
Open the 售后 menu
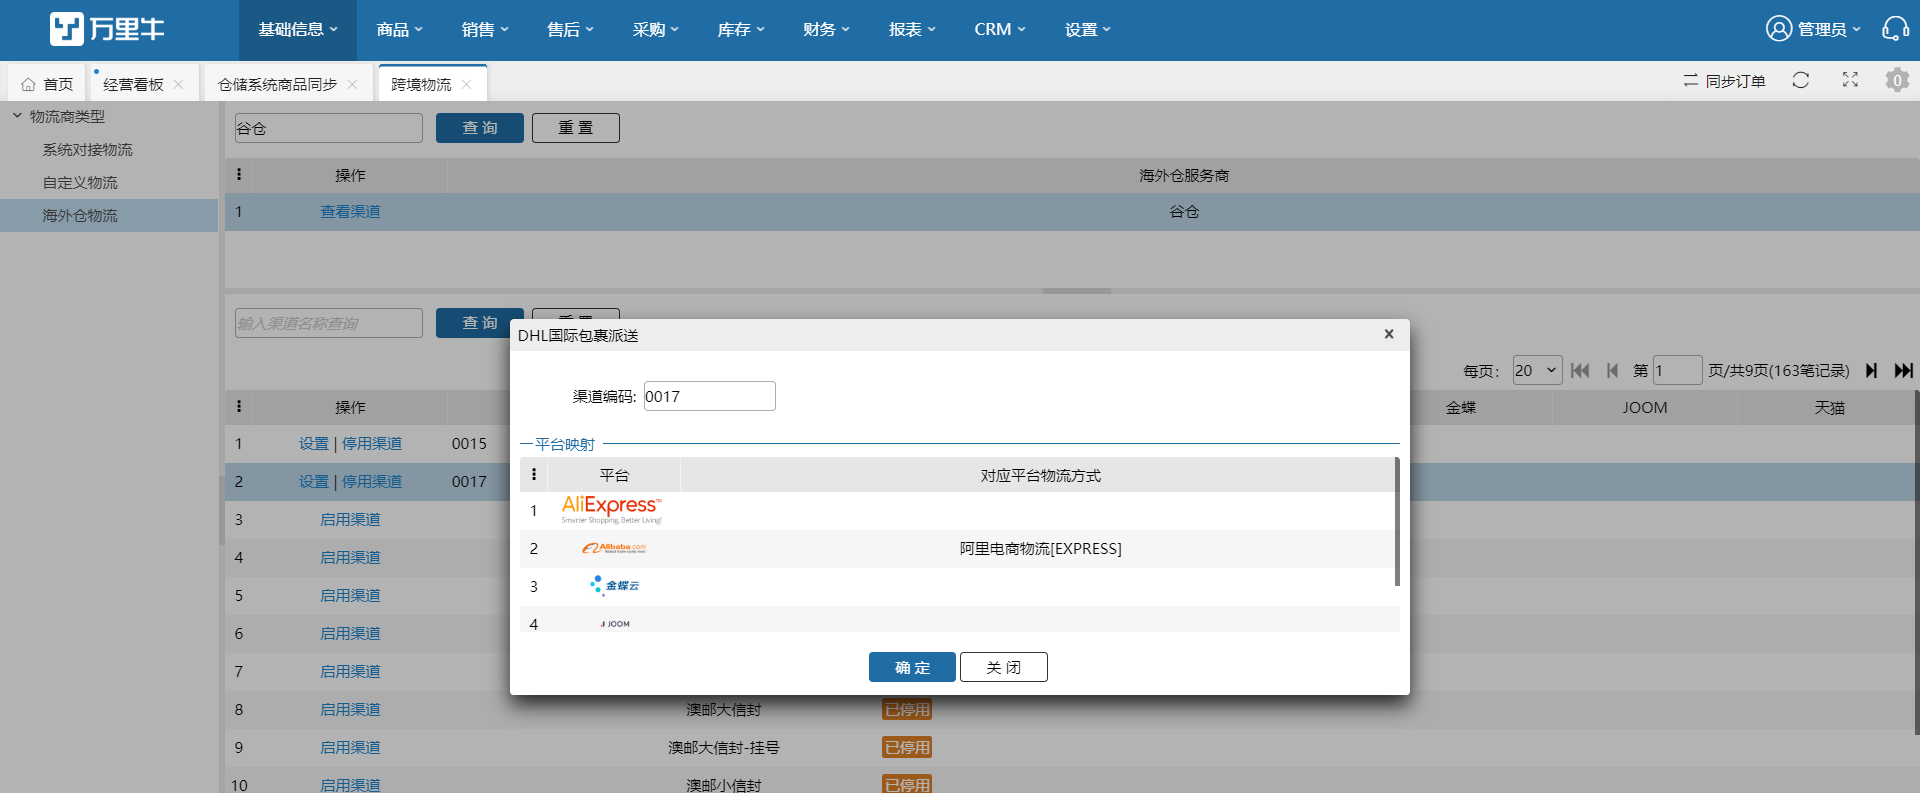point(570,30)
